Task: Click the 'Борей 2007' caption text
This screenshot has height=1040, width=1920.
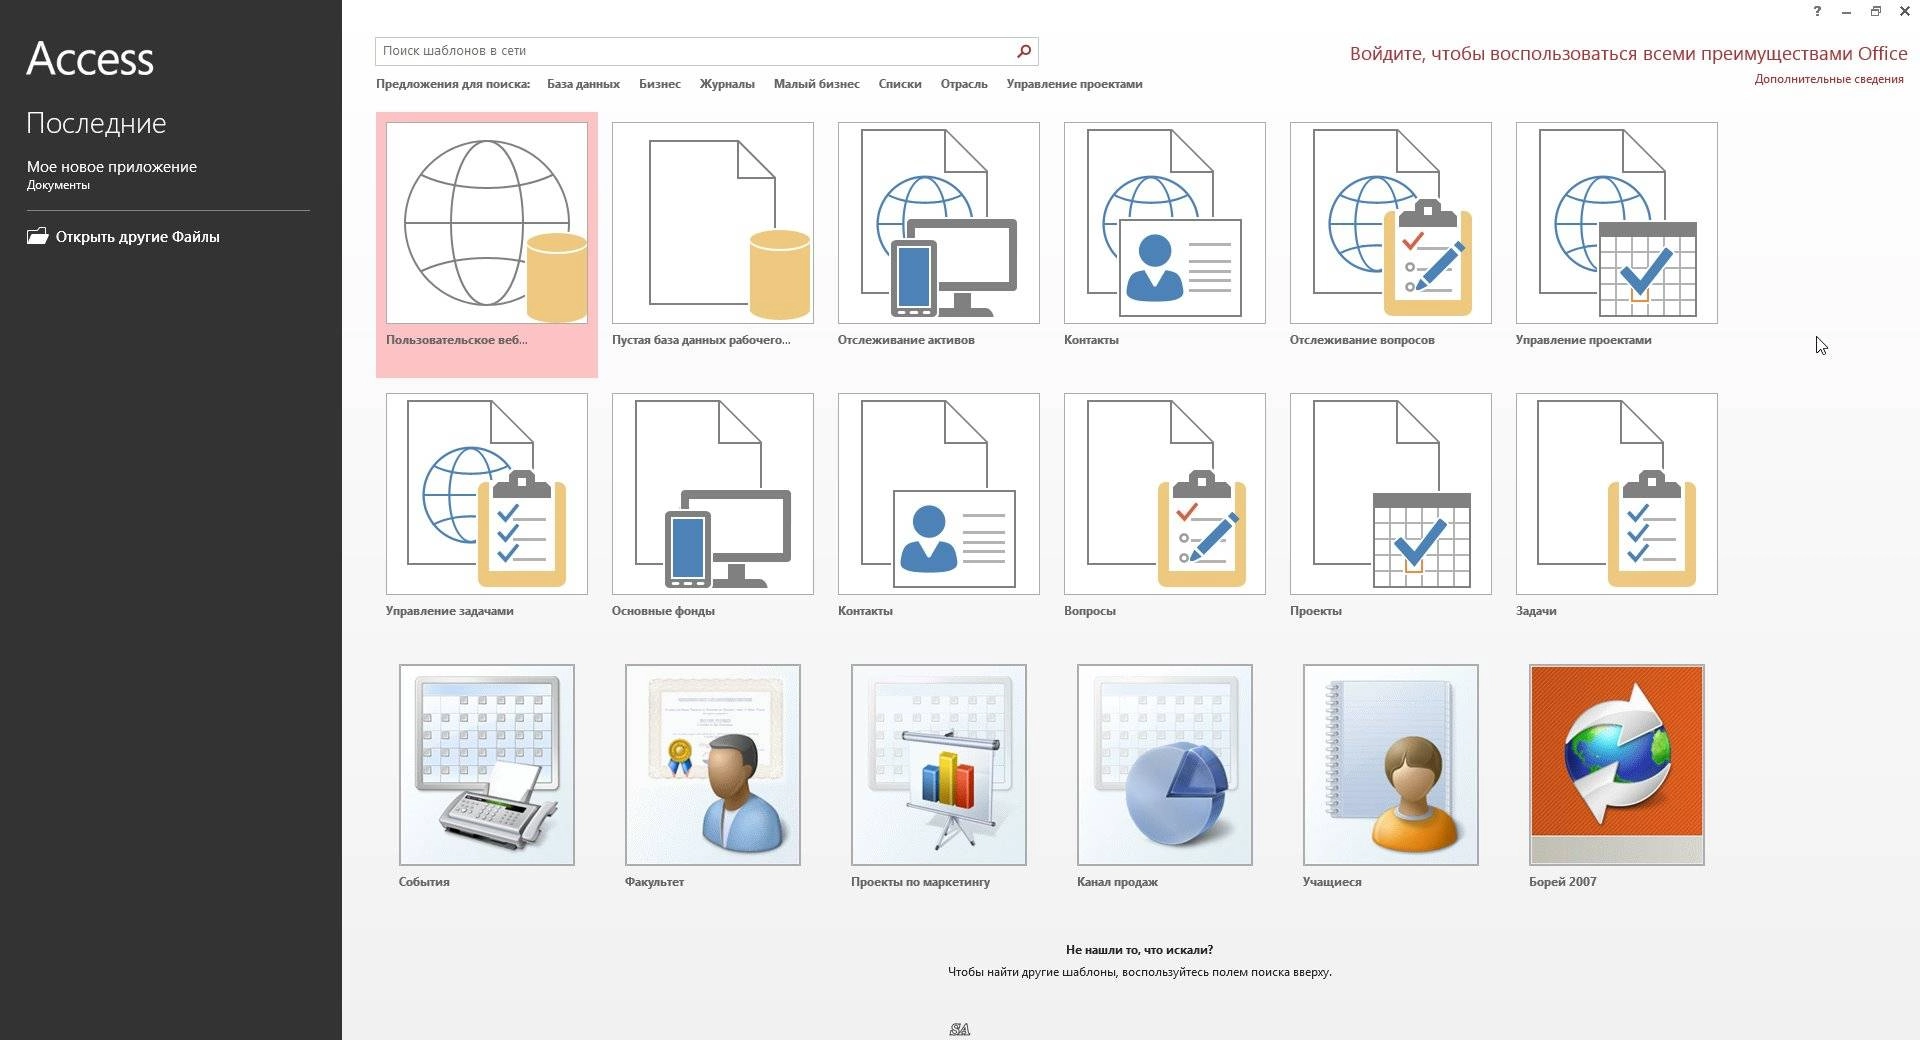Action: (1563, 882)
